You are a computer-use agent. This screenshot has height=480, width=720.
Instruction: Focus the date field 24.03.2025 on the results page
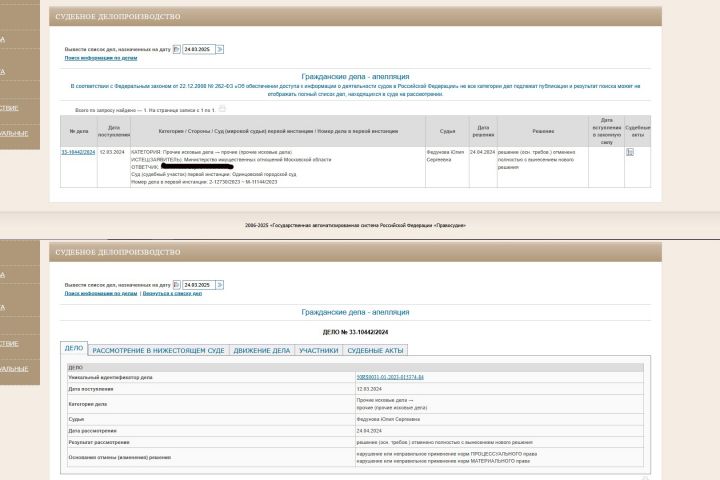tap(198, 49)
